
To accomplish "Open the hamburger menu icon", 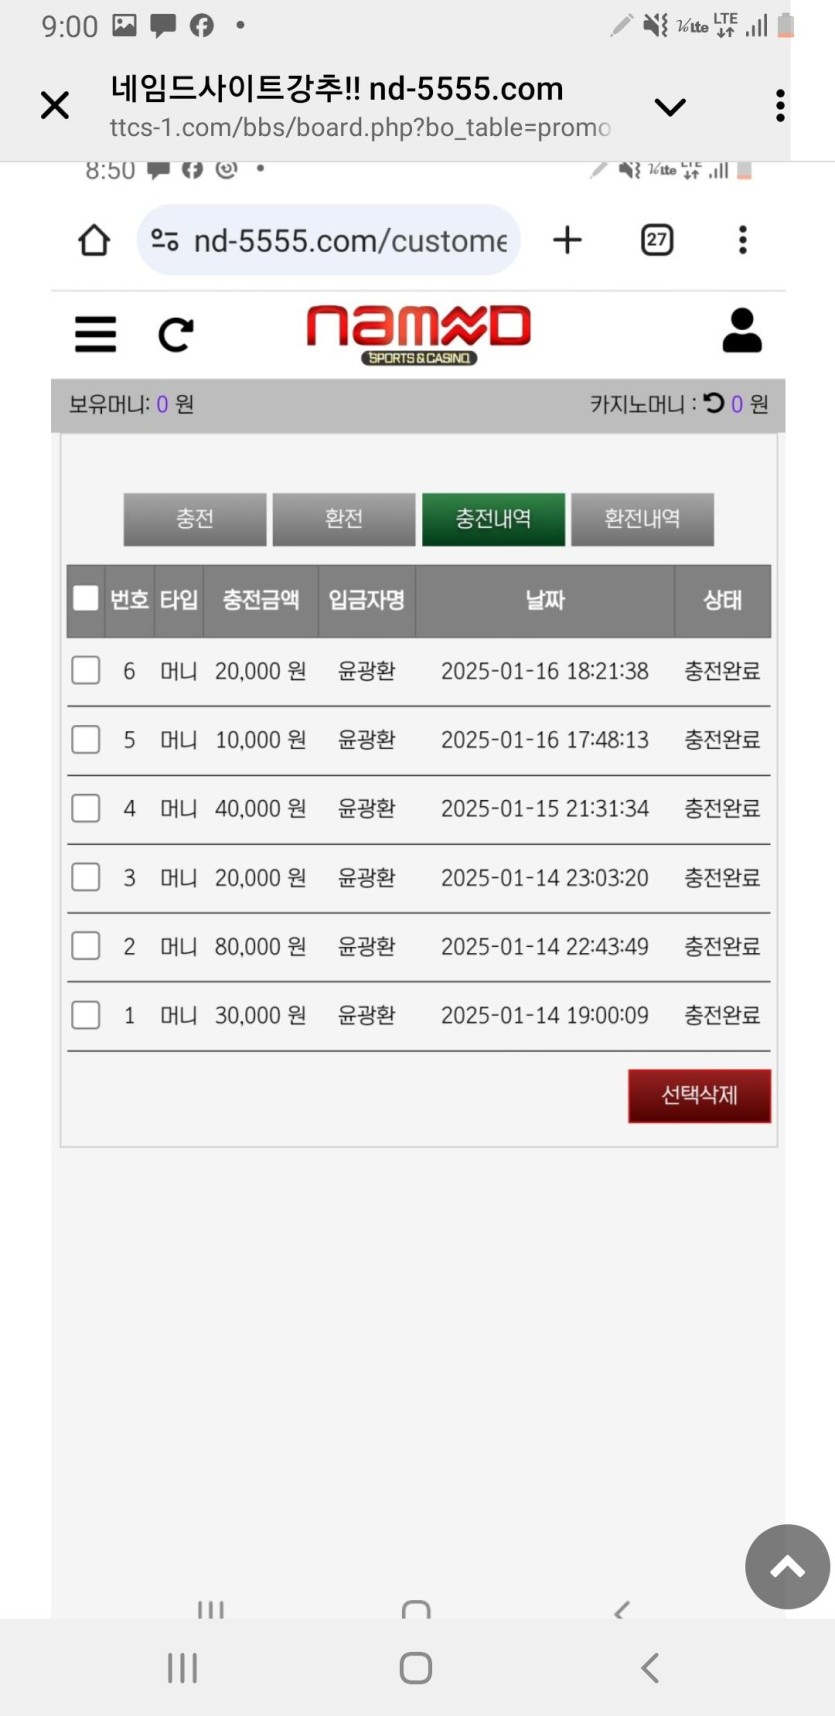I will point(96,334).
